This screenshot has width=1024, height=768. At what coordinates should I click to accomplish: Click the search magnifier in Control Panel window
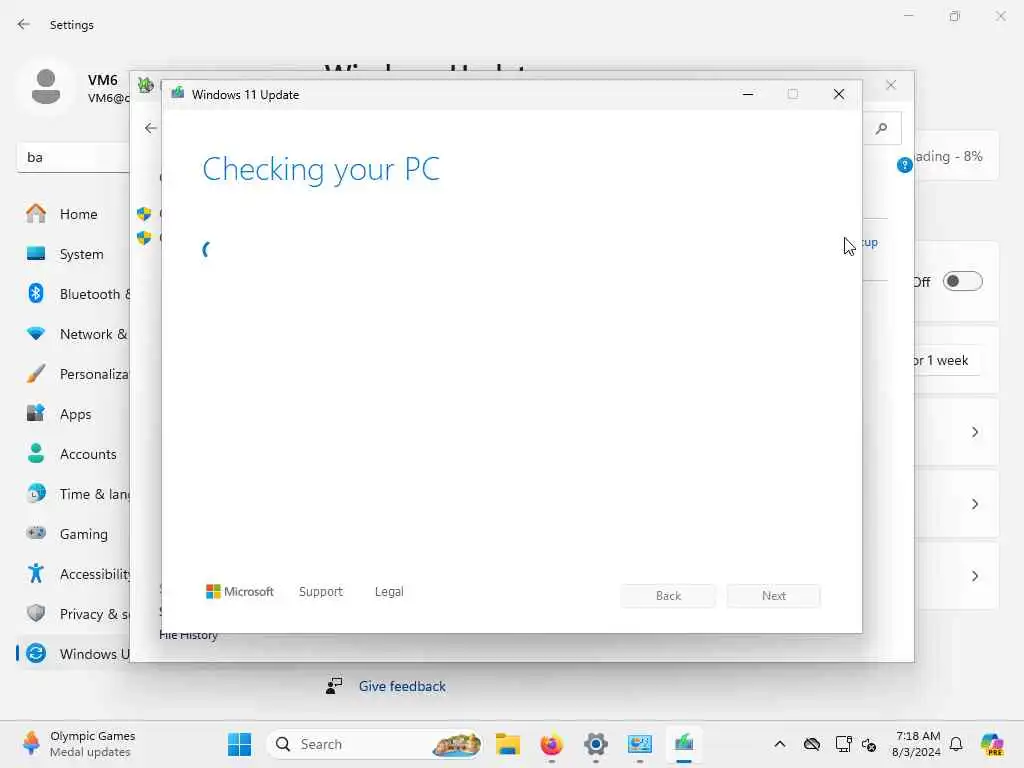[x=882, y=128]
